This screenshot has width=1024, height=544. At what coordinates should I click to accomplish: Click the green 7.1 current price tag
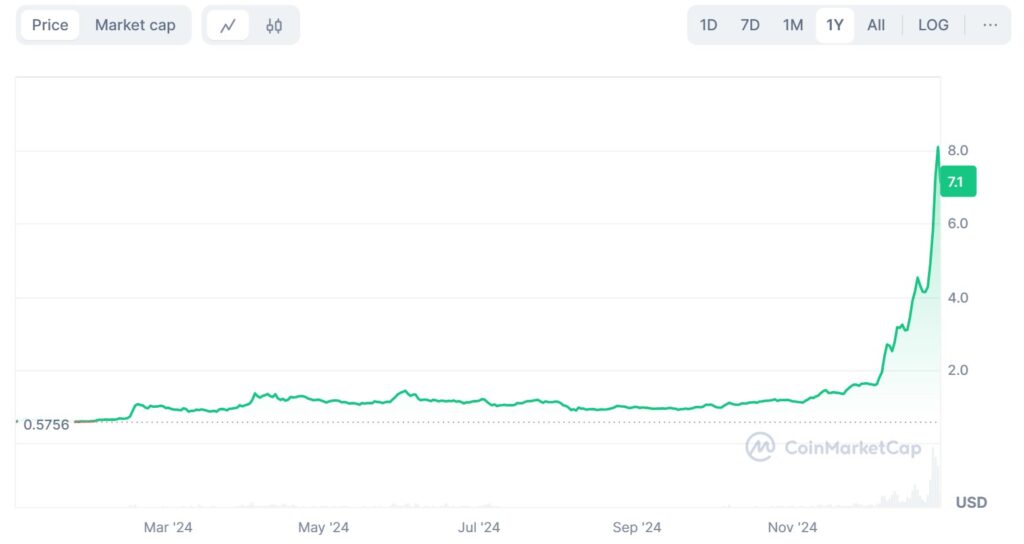(956, 182)
